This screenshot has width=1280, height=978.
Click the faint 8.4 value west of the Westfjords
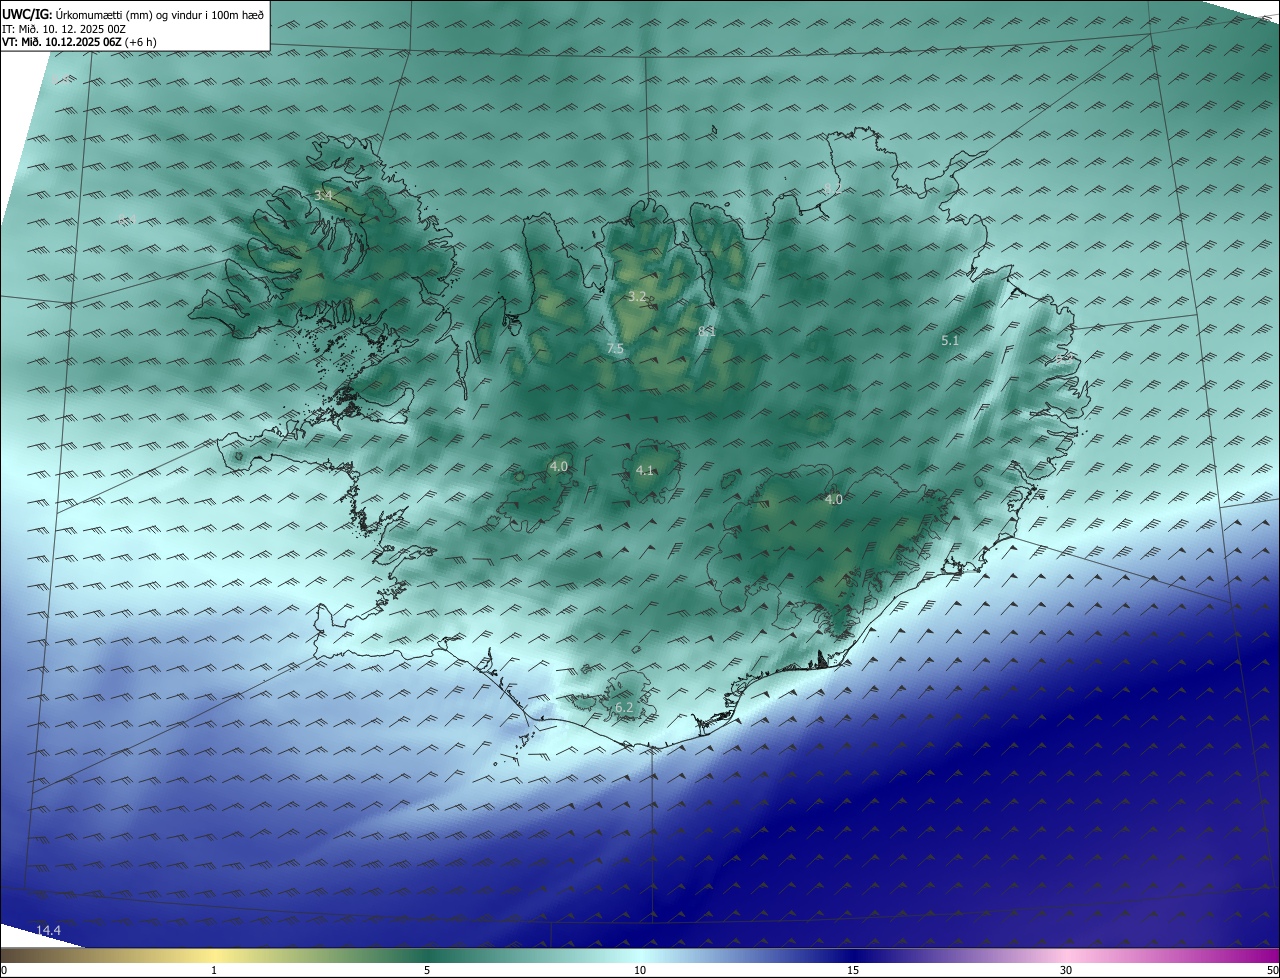(x=126, y=221)
